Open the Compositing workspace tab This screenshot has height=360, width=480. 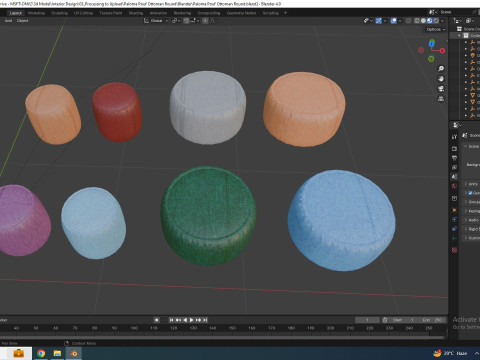coord(209,13)
